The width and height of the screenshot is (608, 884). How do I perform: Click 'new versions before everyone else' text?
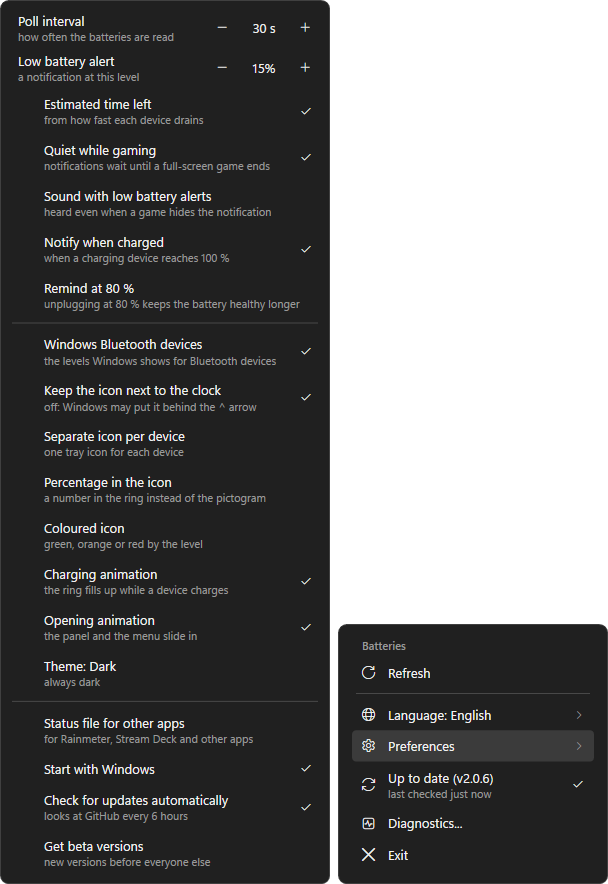pyautogui.click(x=127, y=862)
